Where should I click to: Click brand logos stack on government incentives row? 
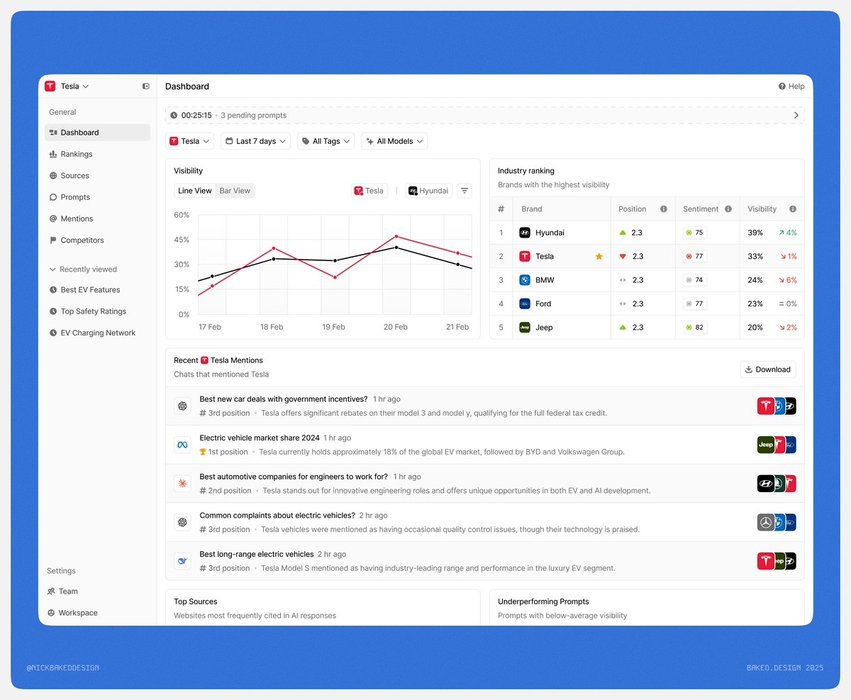pyautogui.click(x=776, y=406)
